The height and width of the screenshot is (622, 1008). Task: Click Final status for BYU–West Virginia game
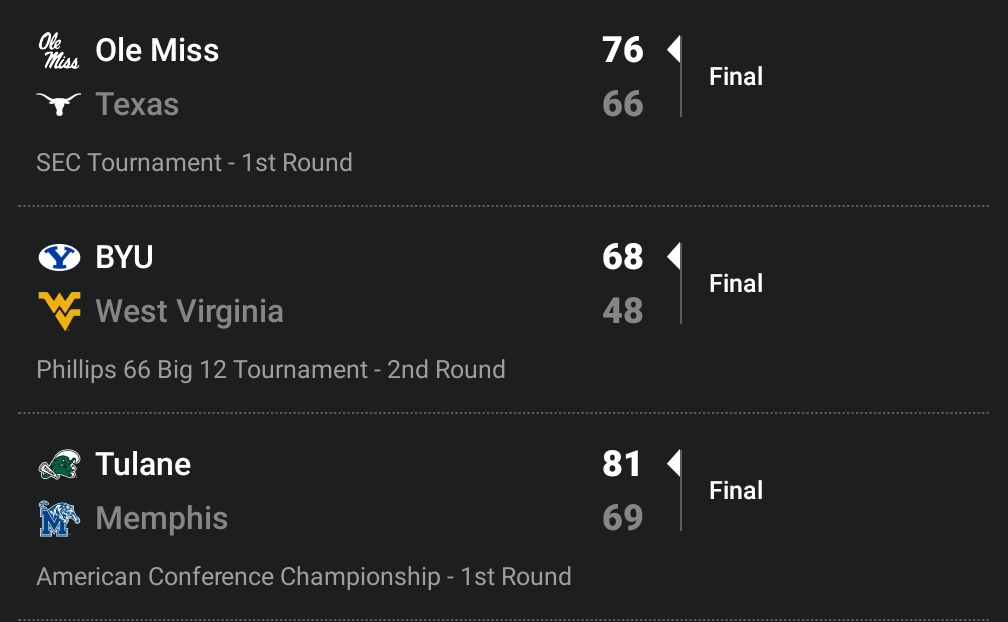pos(736,284)
